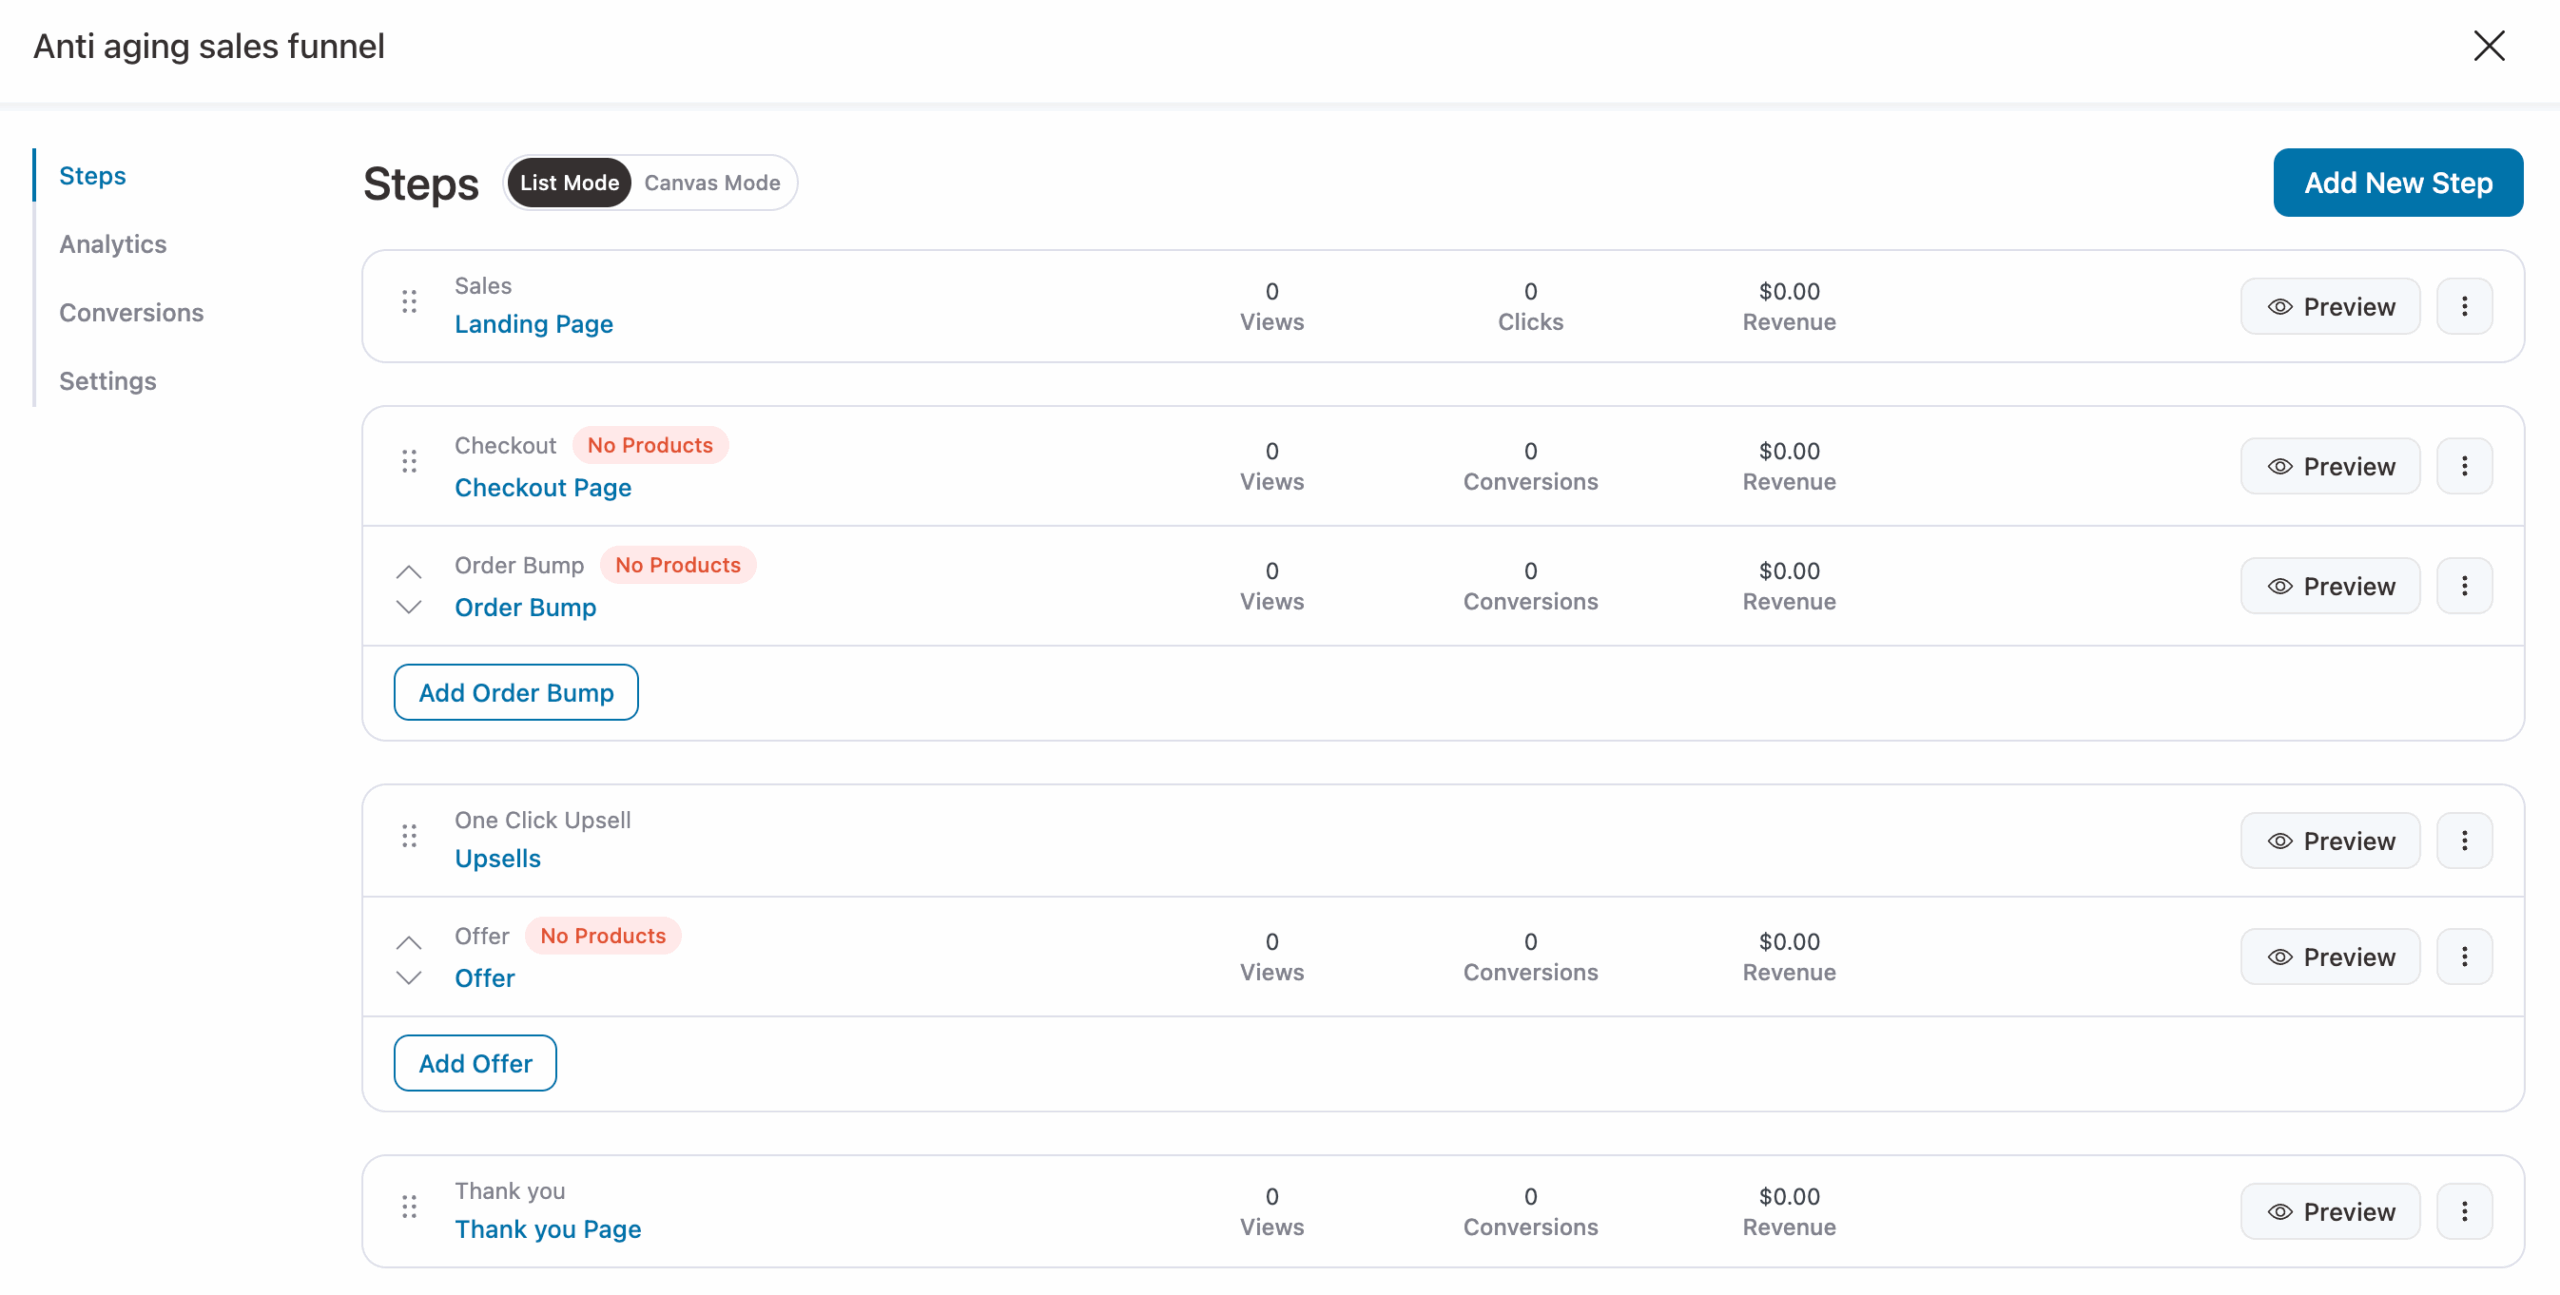Open the Order Bump link
The height and width of the screenshot is (1295, 2560).
pos(525,608)
